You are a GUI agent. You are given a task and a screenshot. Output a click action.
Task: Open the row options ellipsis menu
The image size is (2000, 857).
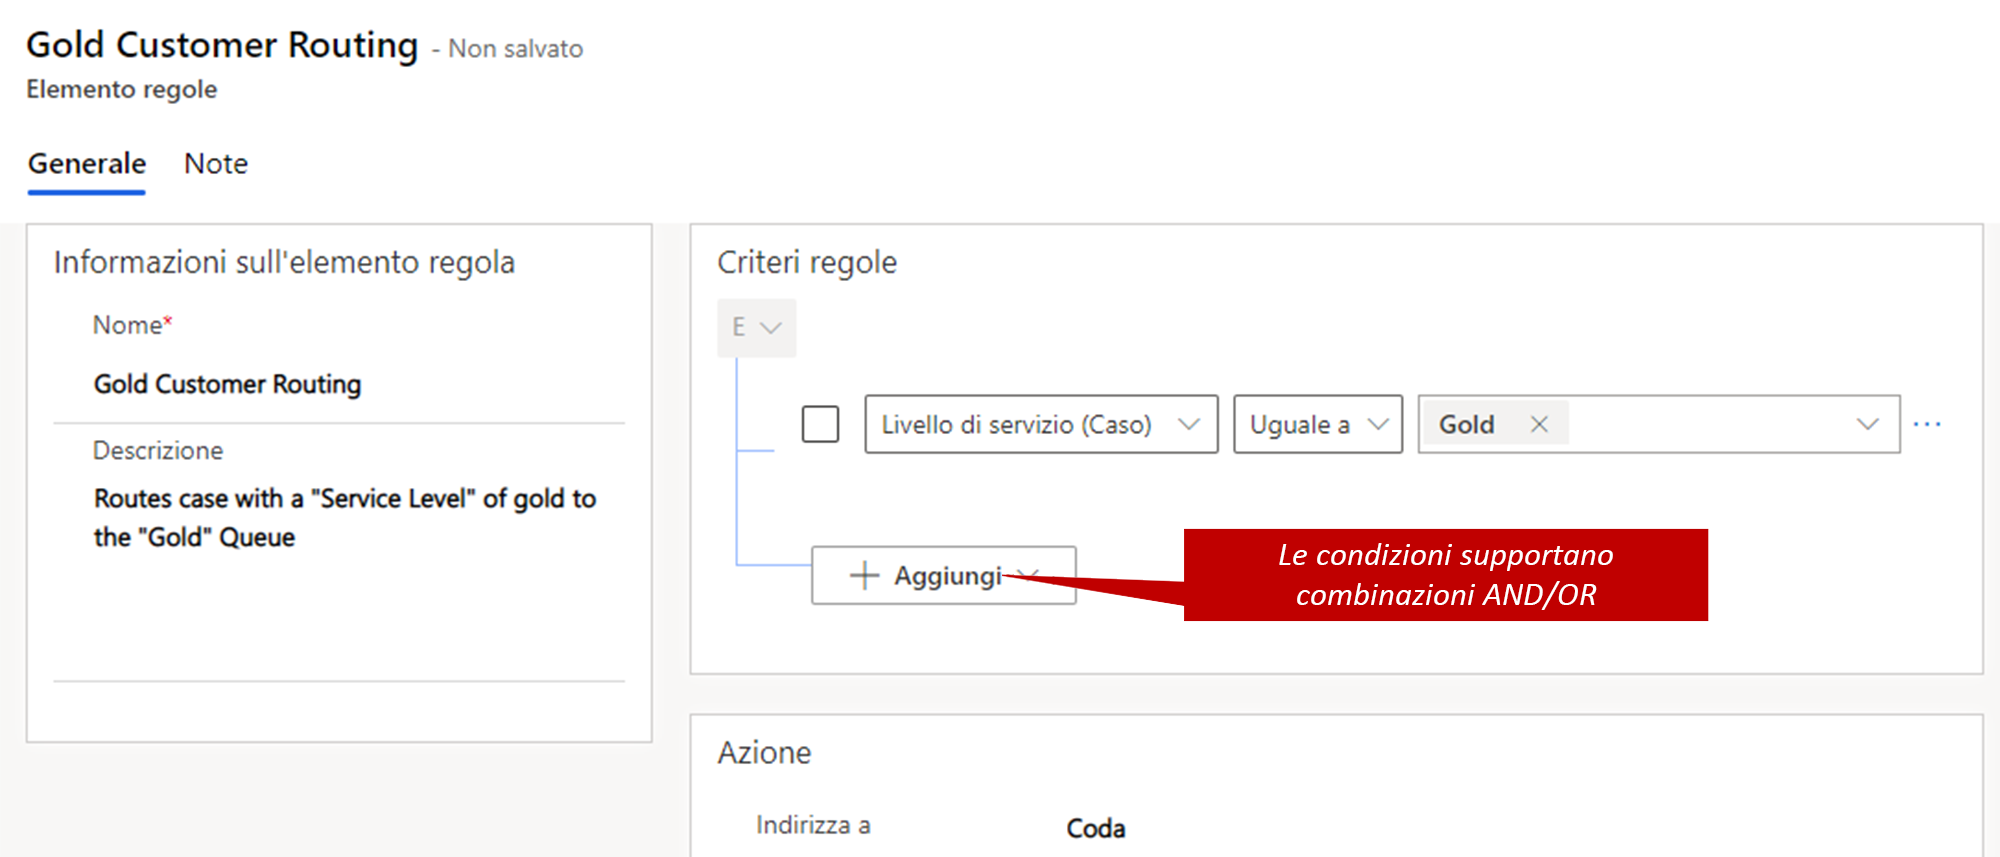(1927, 424)
